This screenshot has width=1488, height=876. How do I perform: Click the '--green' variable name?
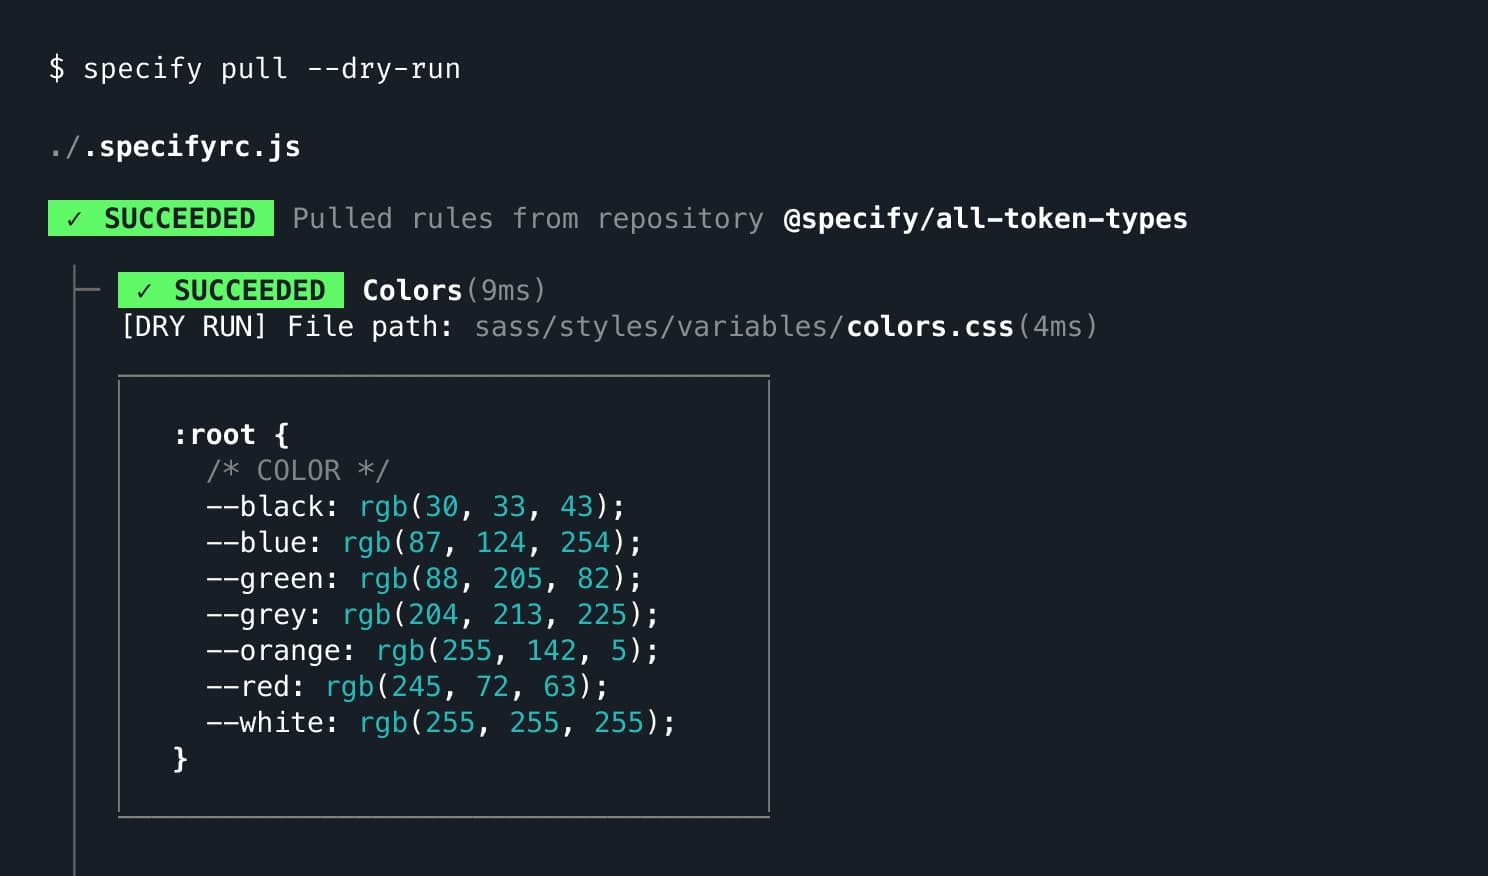click(x=264, y=578)
